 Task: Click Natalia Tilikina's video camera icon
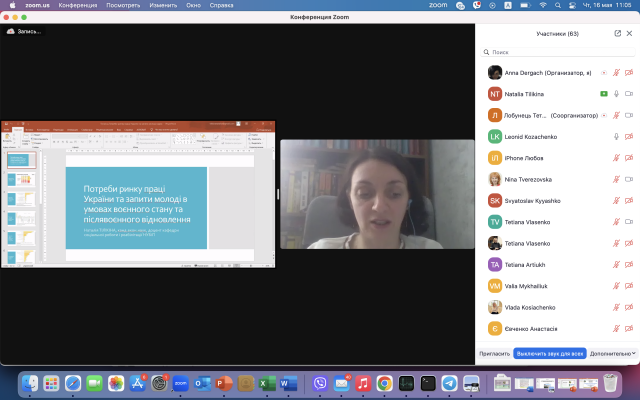[629, 94]
